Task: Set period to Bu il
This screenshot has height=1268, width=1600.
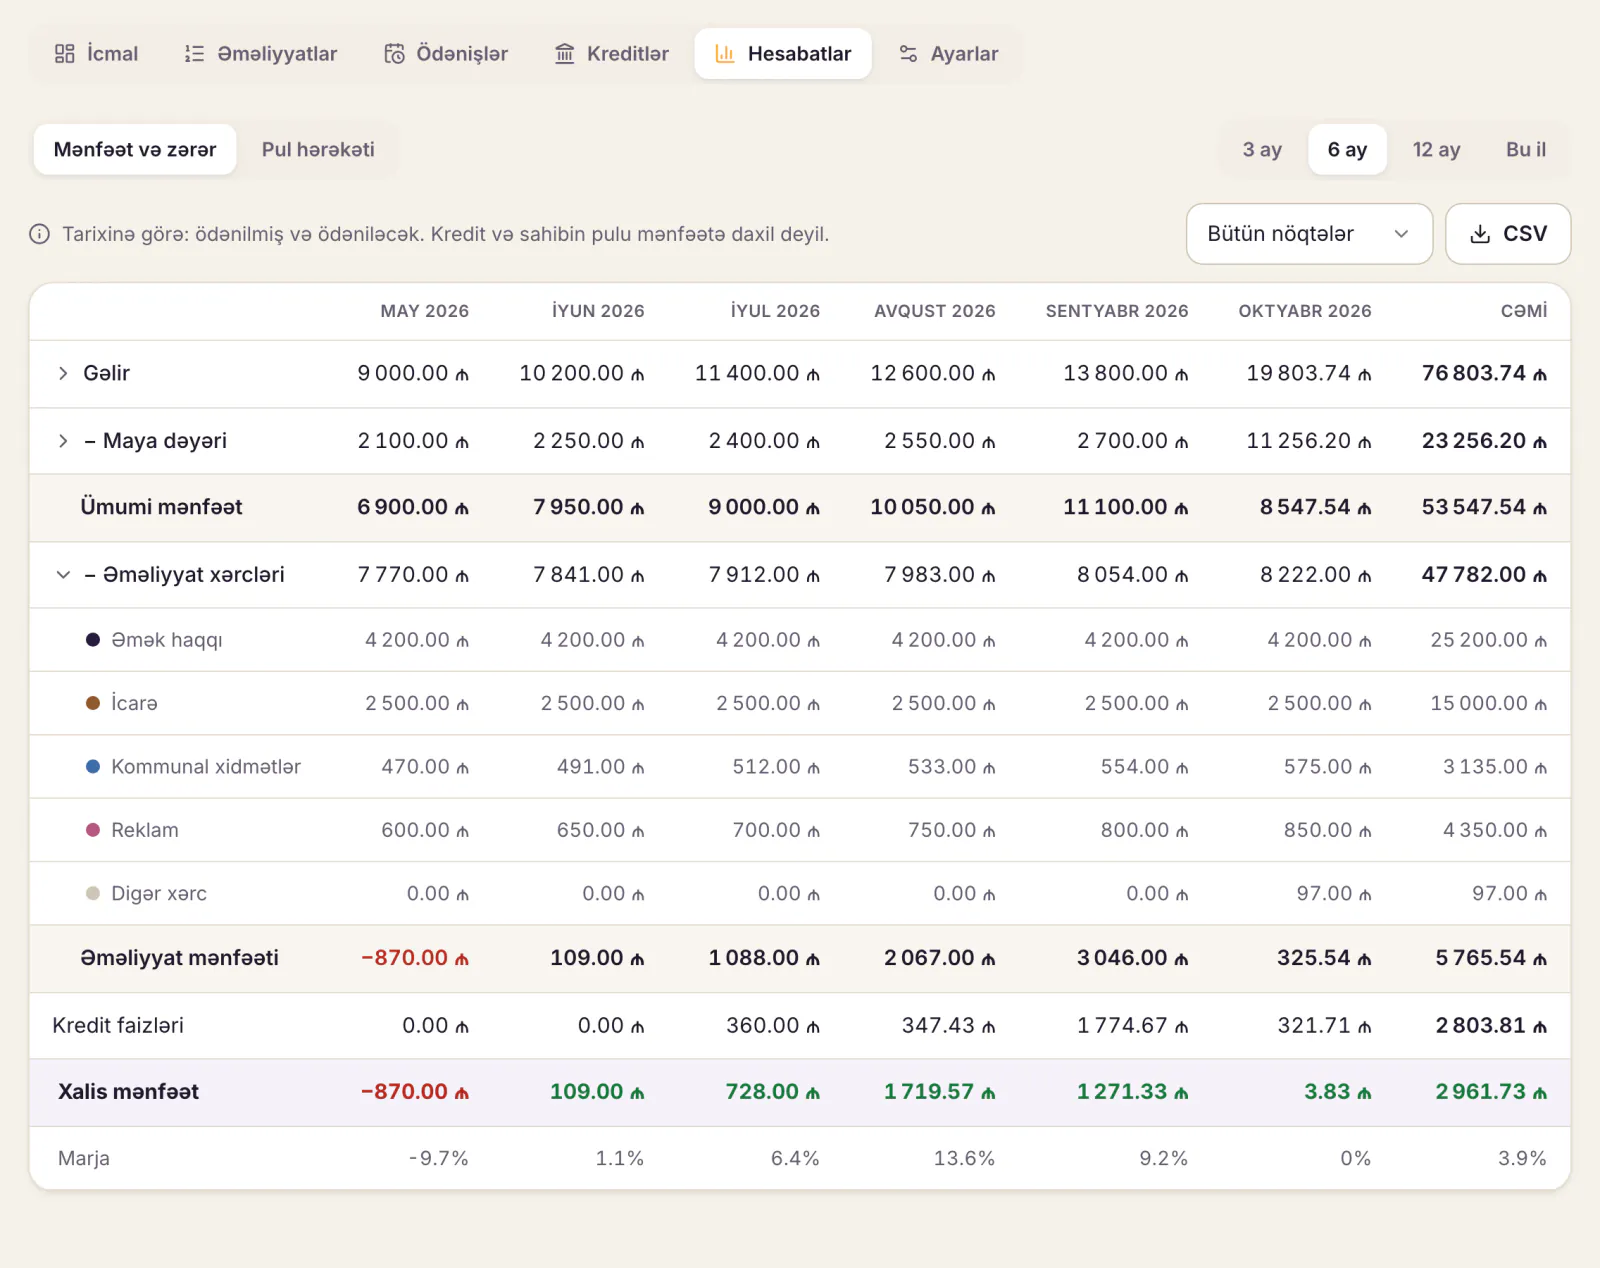Action: pyautogui.click(x=1526, y=149)
